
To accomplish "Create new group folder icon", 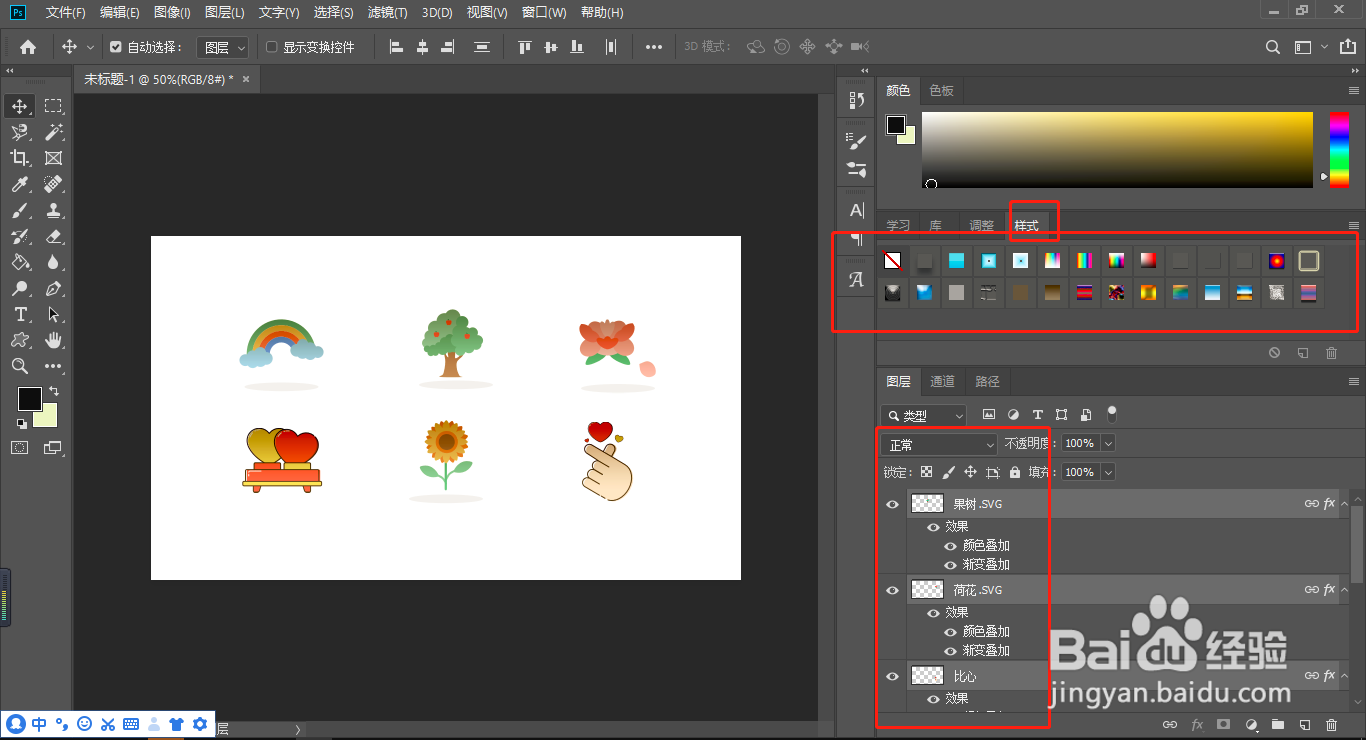I will point(1277,725).
